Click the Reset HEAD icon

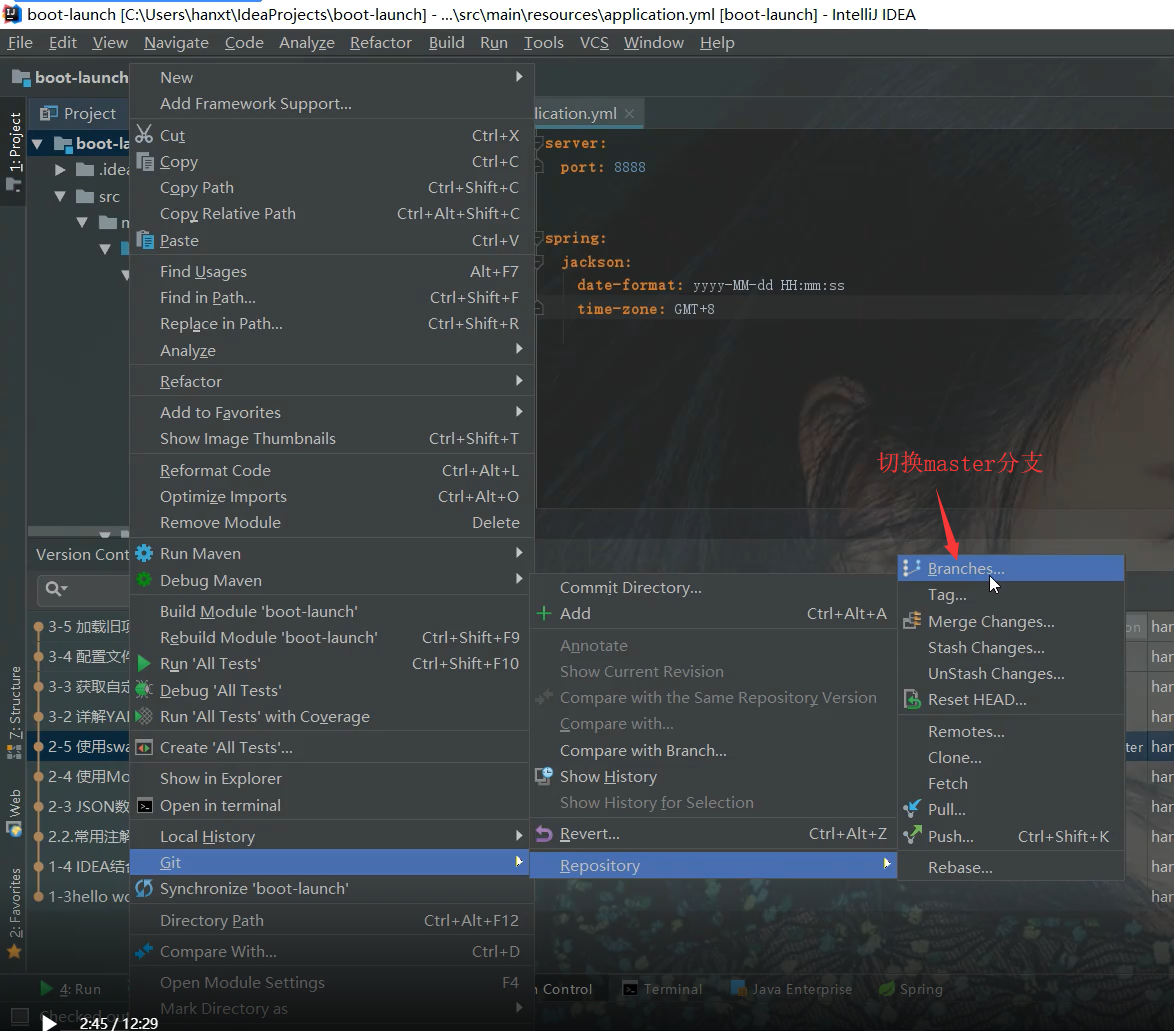pos(912,699)
